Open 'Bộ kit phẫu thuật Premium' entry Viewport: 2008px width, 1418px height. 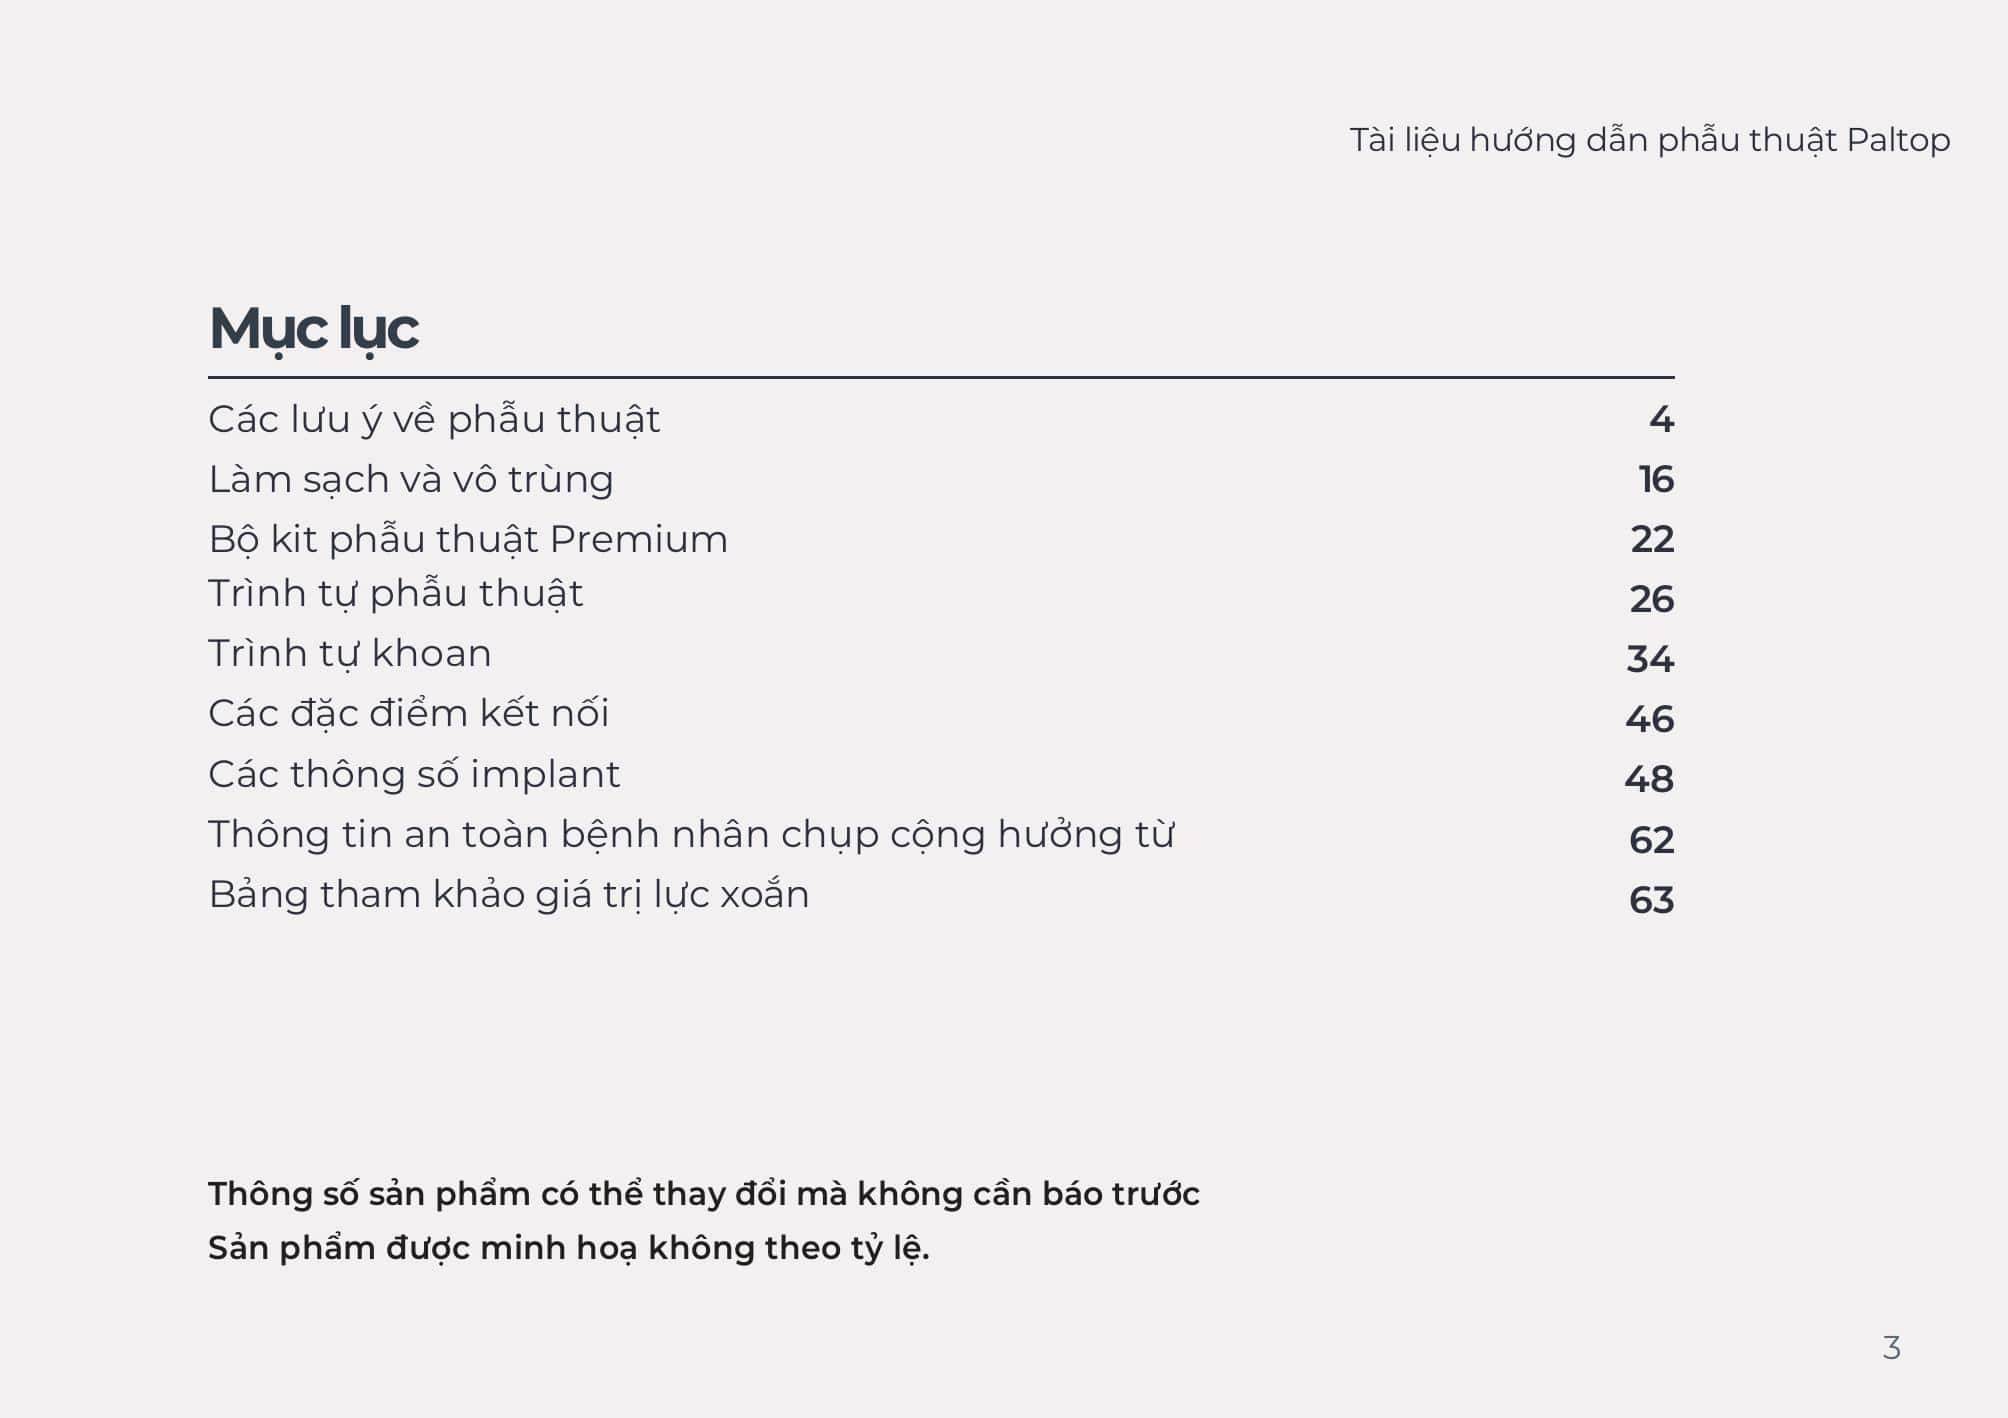coord(468,540)
